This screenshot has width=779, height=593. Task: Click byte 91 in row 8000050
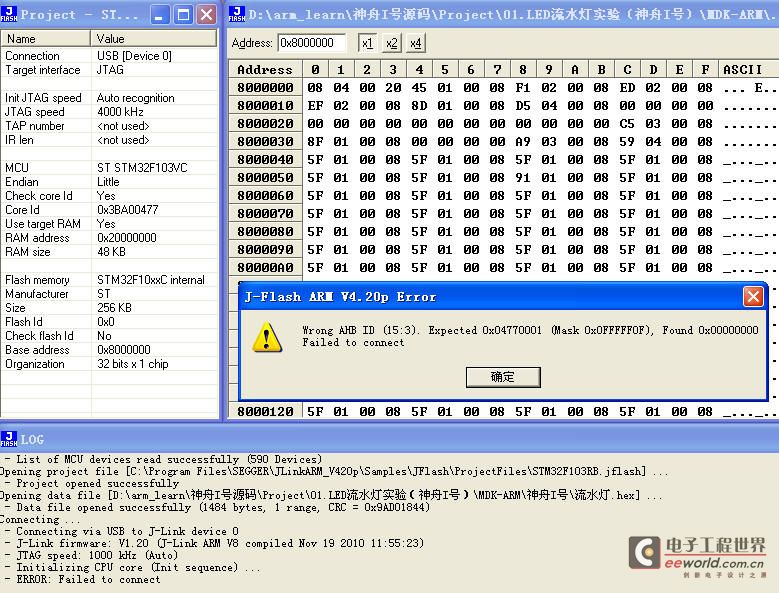tap(523, 177)
